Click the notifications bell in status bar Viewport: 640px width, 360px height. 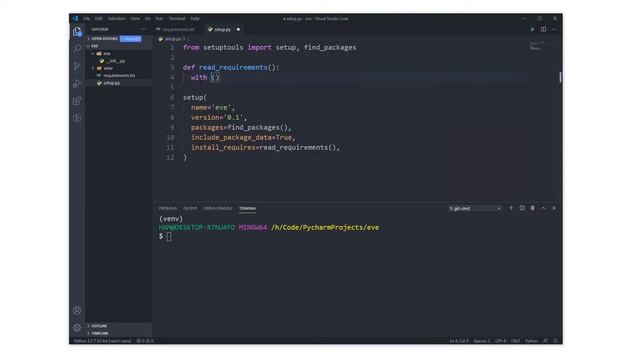[555, 341]
